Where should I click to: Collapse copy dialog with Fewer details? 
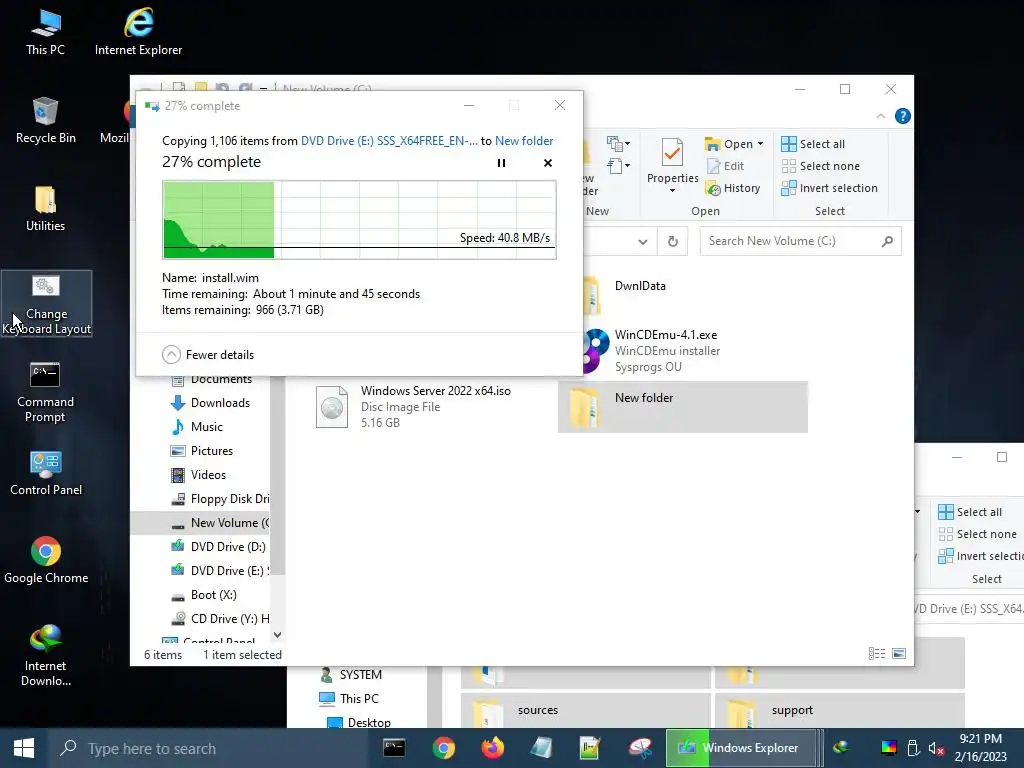tap(208, 355)
